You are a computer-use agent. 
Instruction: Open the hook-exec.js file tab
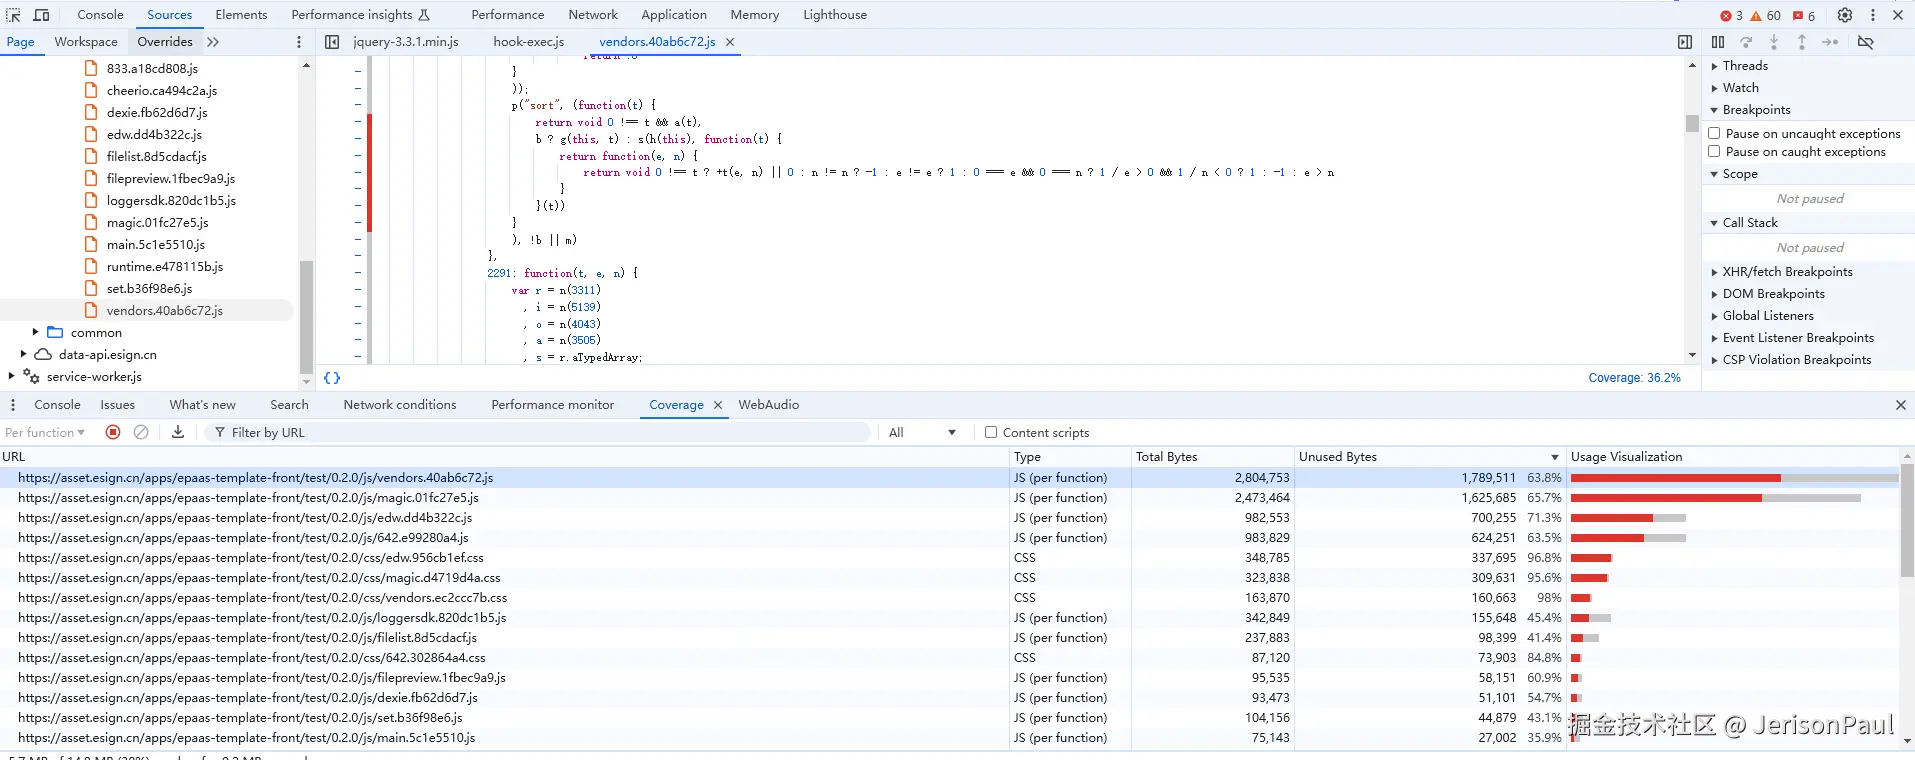click(x=528, y=42)
